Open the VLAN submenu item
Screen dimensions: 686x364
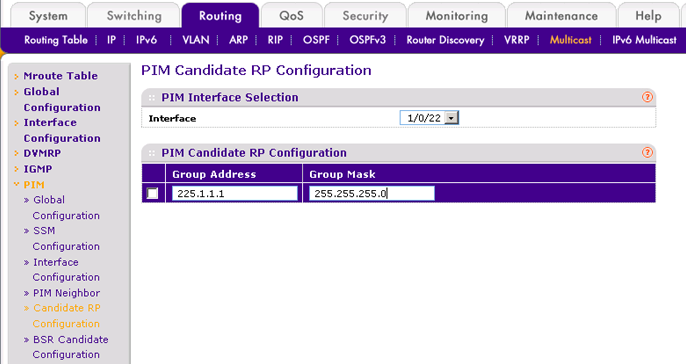coord(196,40)
